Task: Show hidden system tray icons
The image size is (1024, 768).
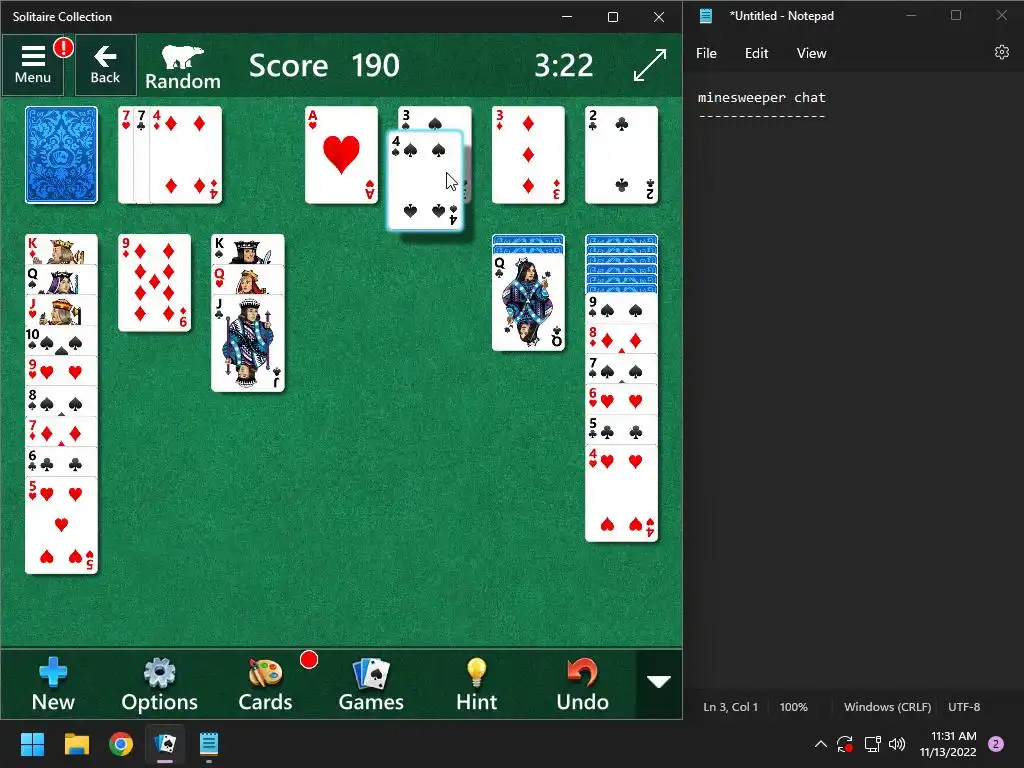Action: (821, 744)
